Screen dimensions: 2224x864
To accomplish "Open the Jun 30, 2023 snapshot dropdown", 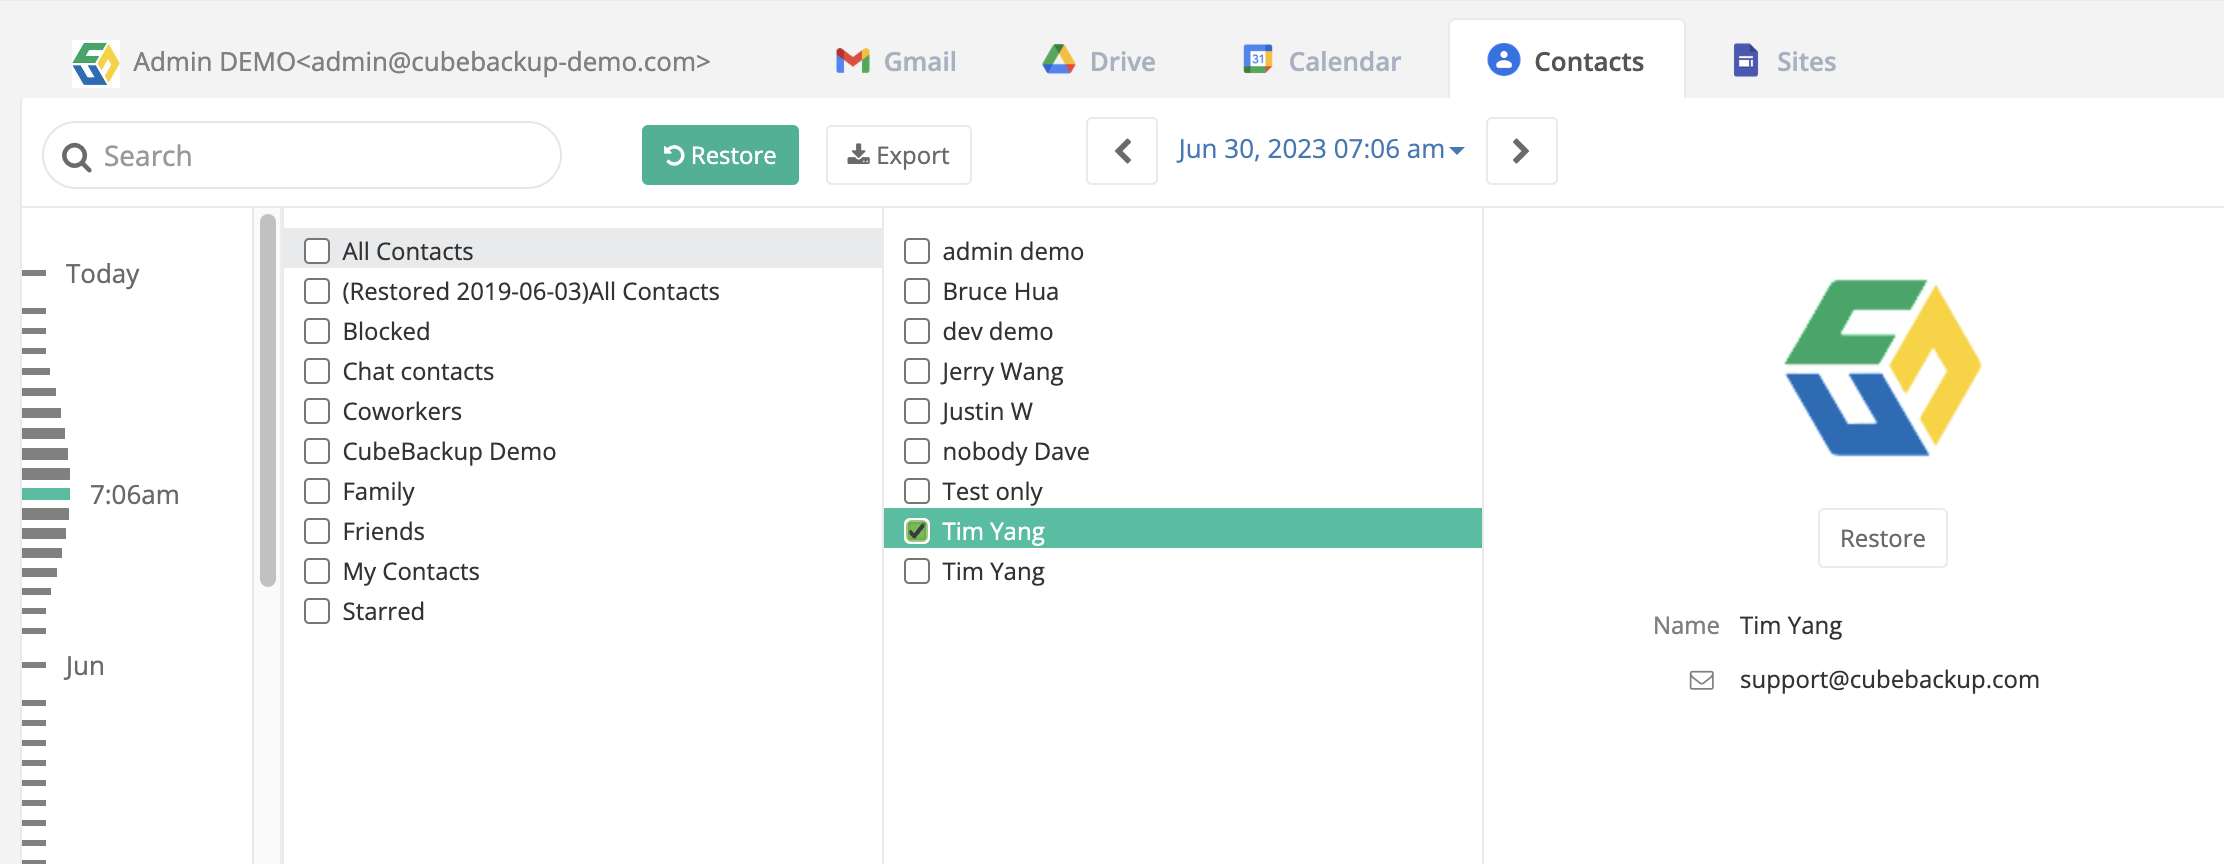I will 1320,150.
